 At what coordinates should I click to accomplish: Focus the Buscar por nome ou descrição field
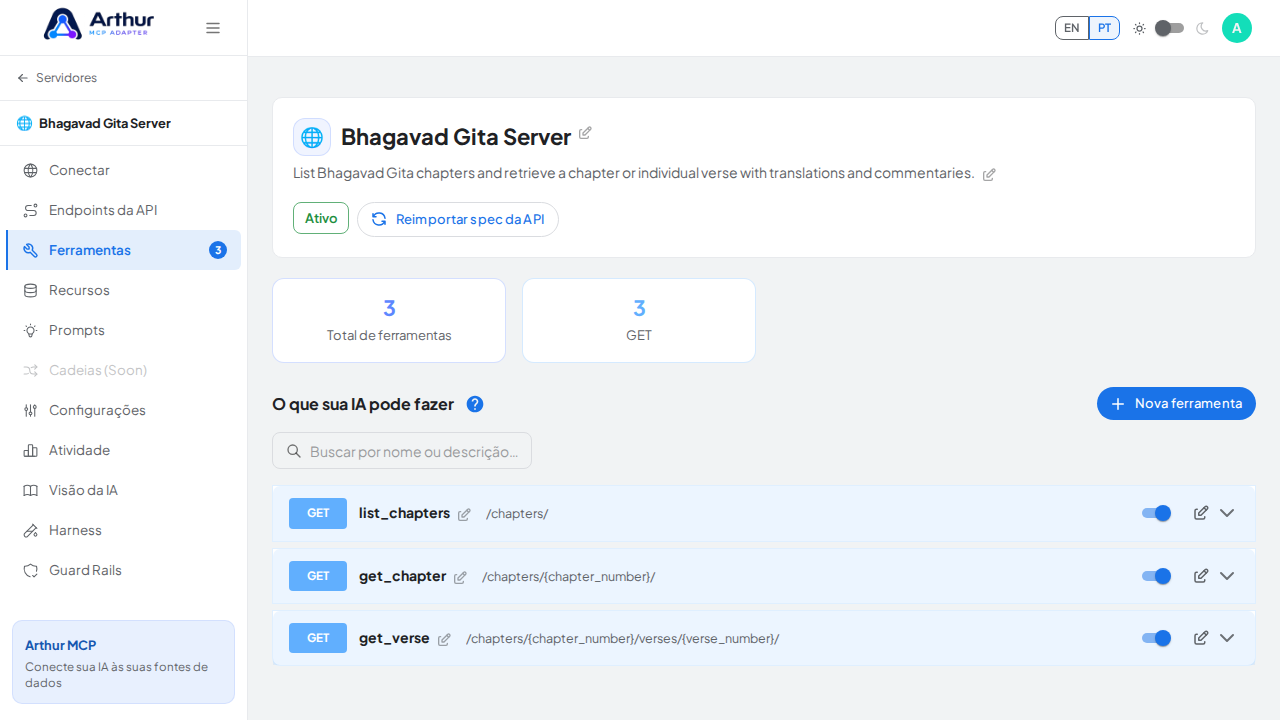coord(402,451)
